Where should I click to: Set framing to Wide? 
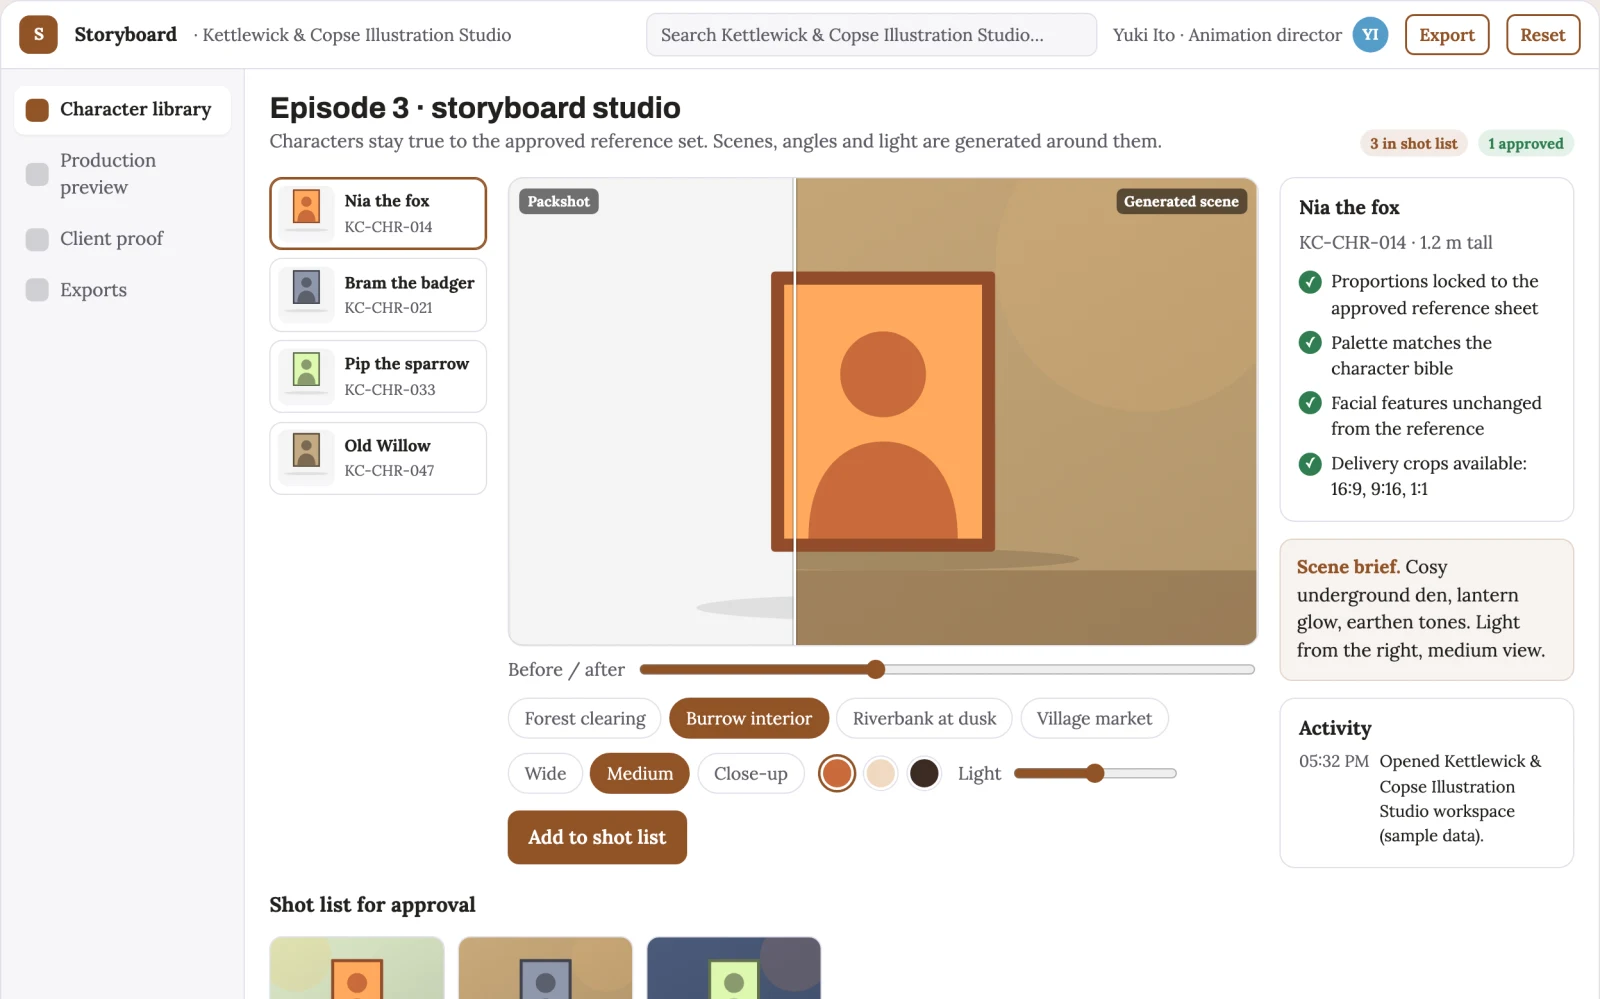pos(545,774)
